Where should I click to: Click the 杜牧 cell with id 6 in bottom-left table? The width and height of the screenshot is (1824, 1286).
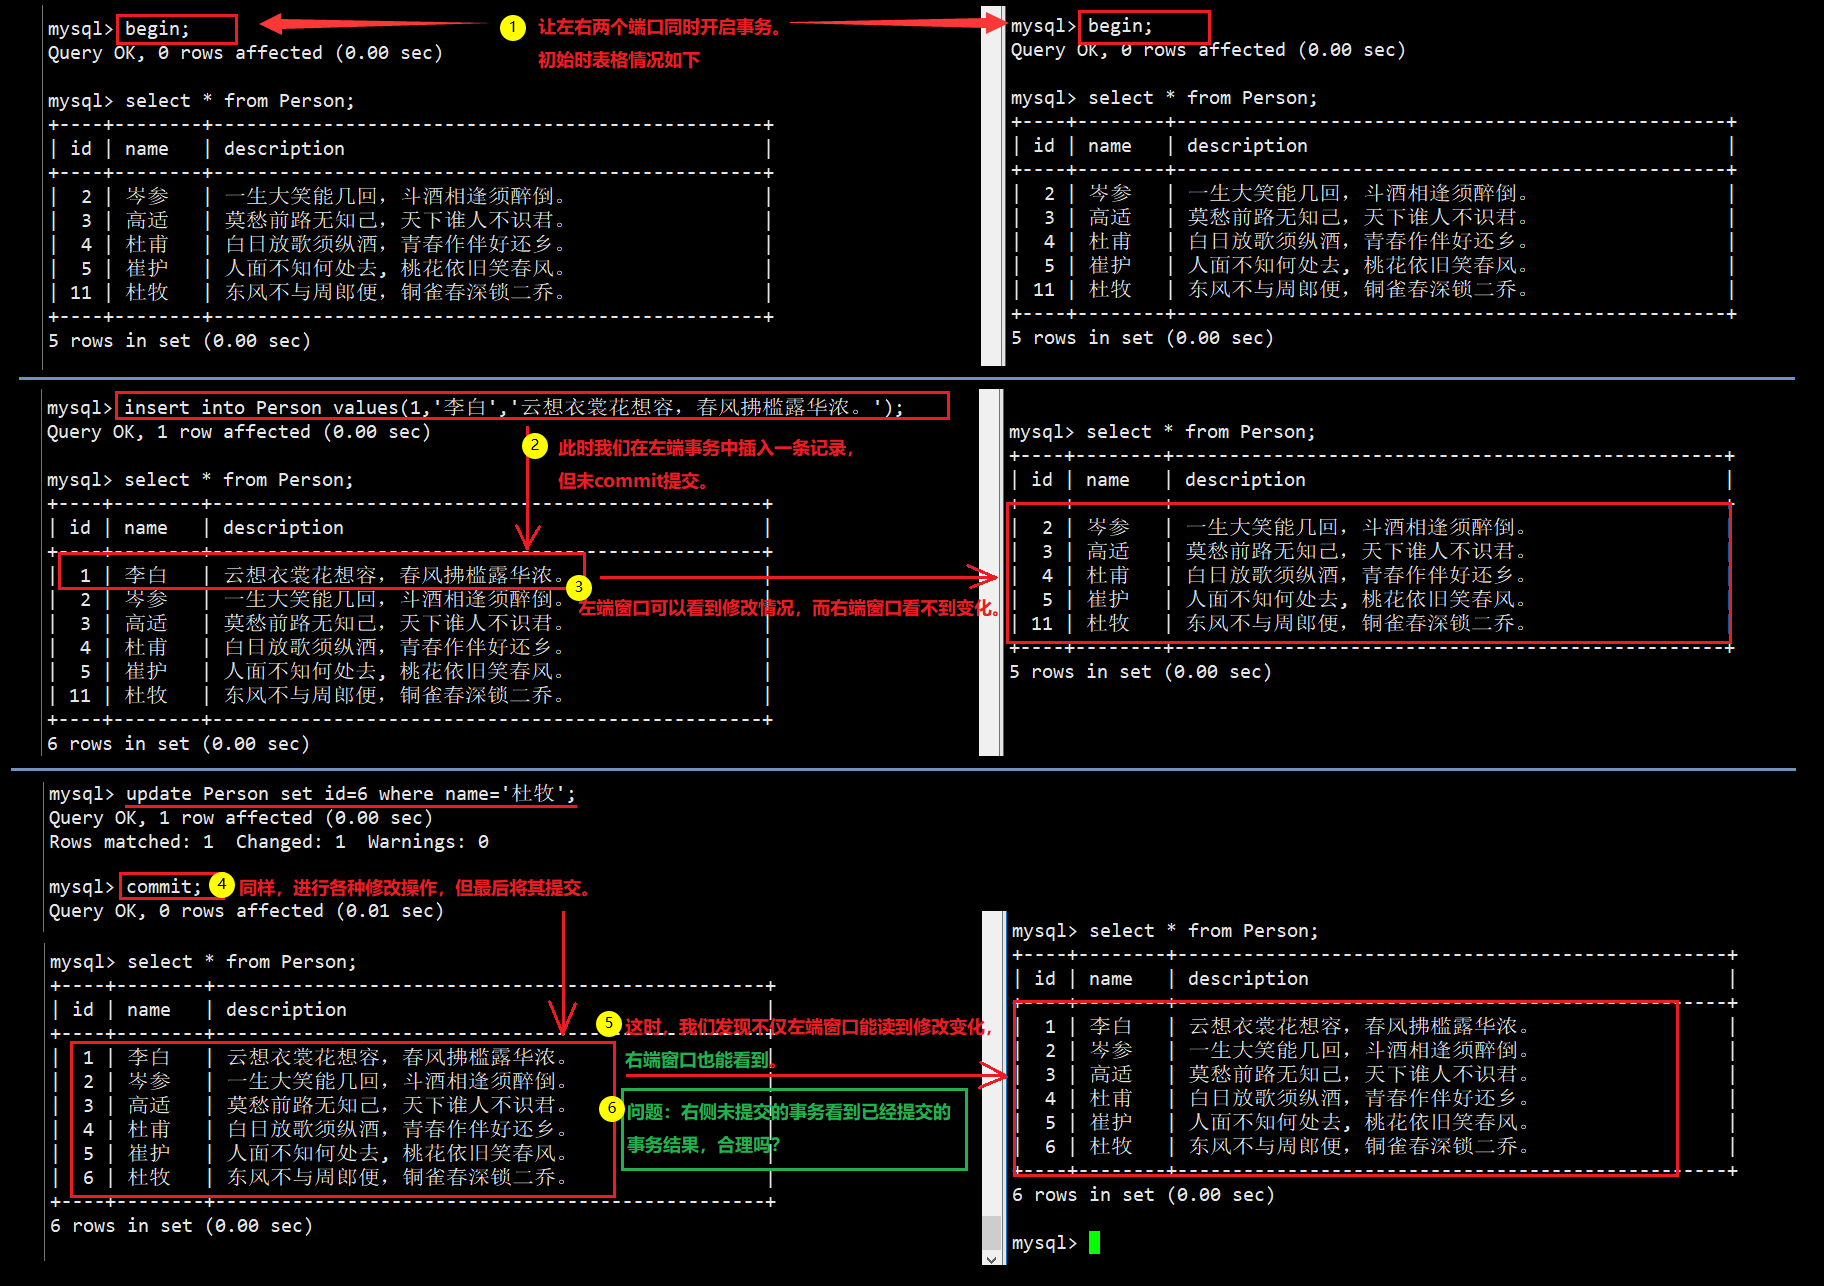coord(149,1177)
